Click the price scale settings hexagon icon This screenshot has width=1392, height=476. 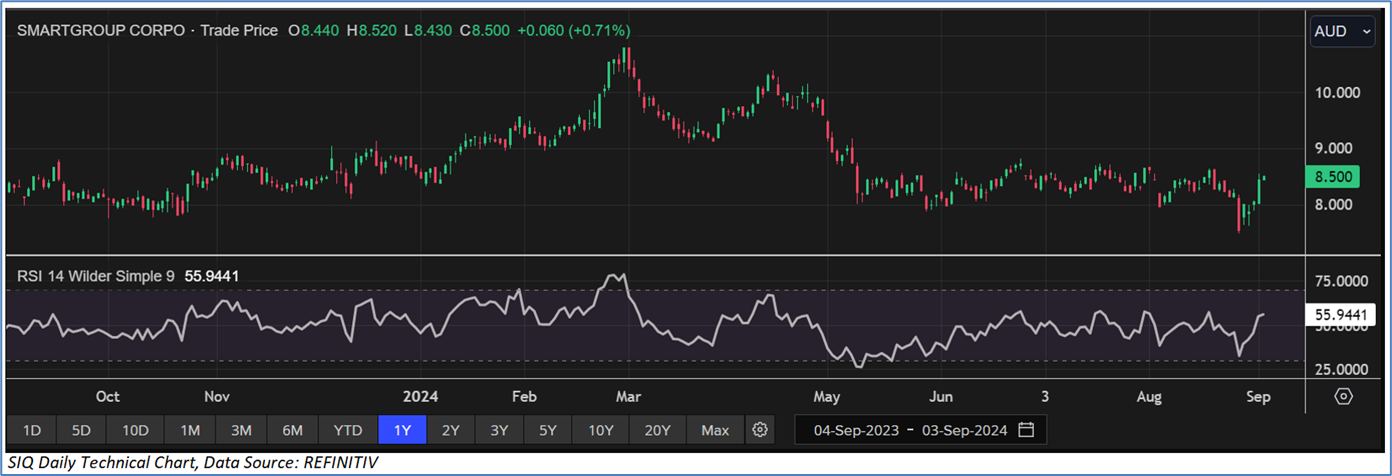(1343, 396)
